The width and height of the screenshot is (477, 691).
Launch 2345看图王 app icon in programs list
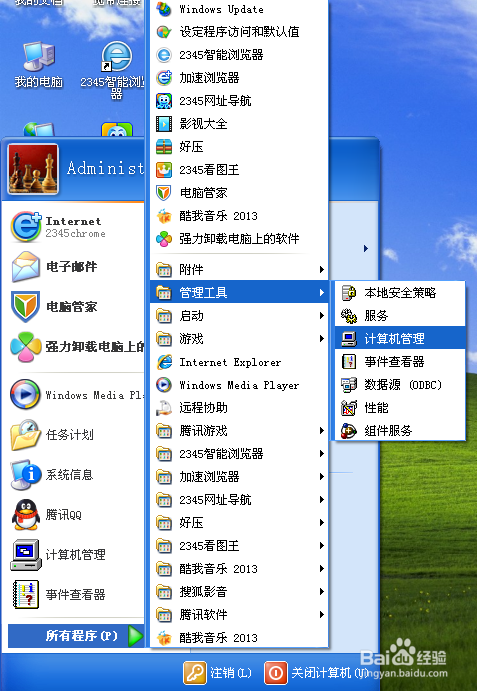point(164,170)
